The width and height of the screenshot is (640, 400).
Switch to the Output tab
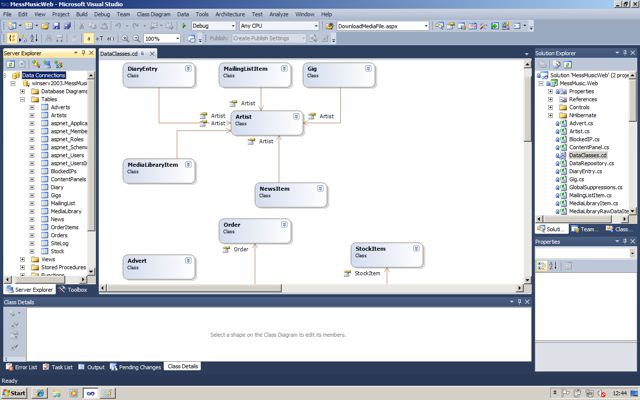pyautogui.click(x=91, y=367)
